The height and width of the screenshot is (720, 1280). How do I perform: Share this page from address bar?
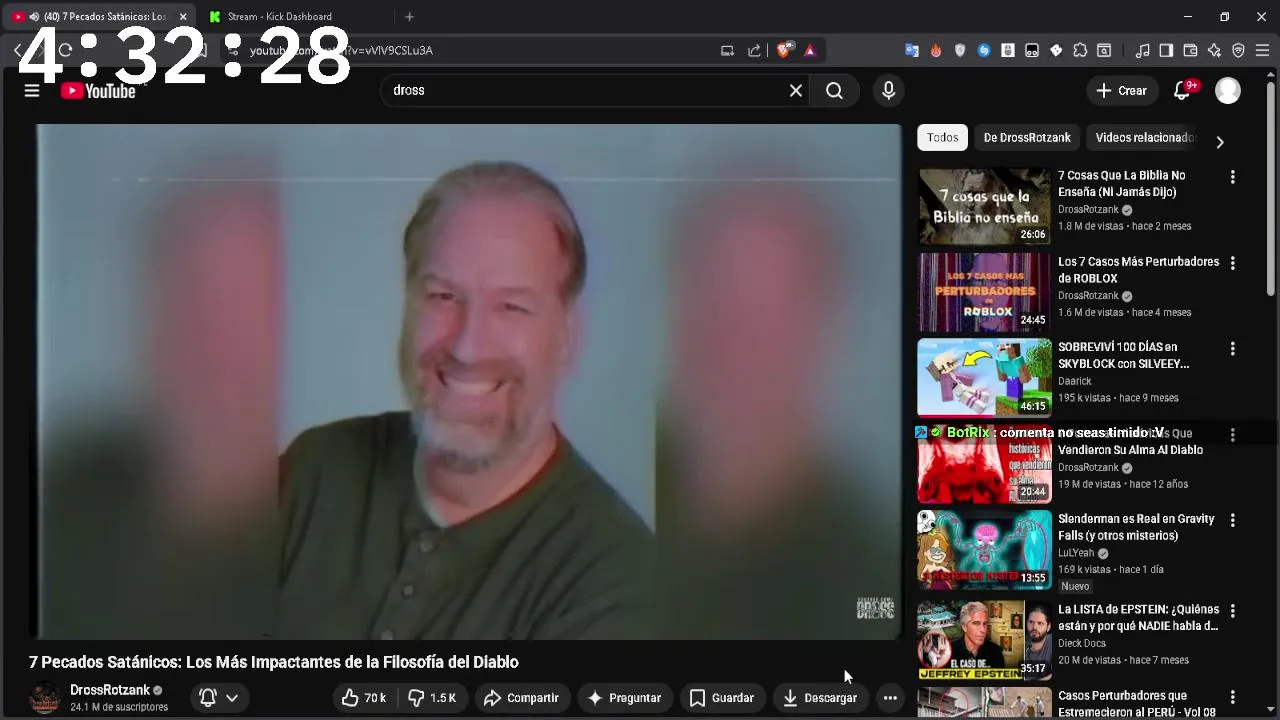tap(754, 51)
